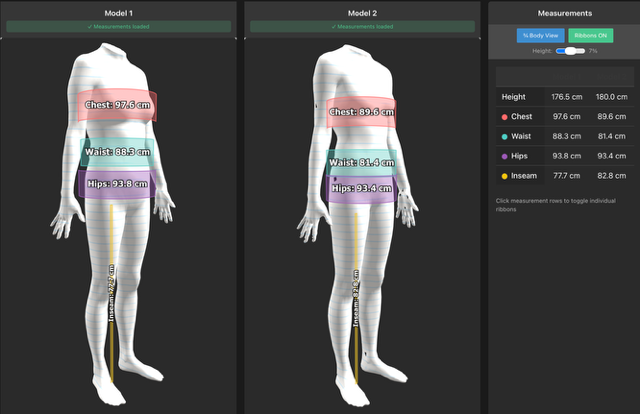Click the yellow Inseam color dot
Image resolution: width=640 pixels, height=414 pixels.
tap(505, 176)
